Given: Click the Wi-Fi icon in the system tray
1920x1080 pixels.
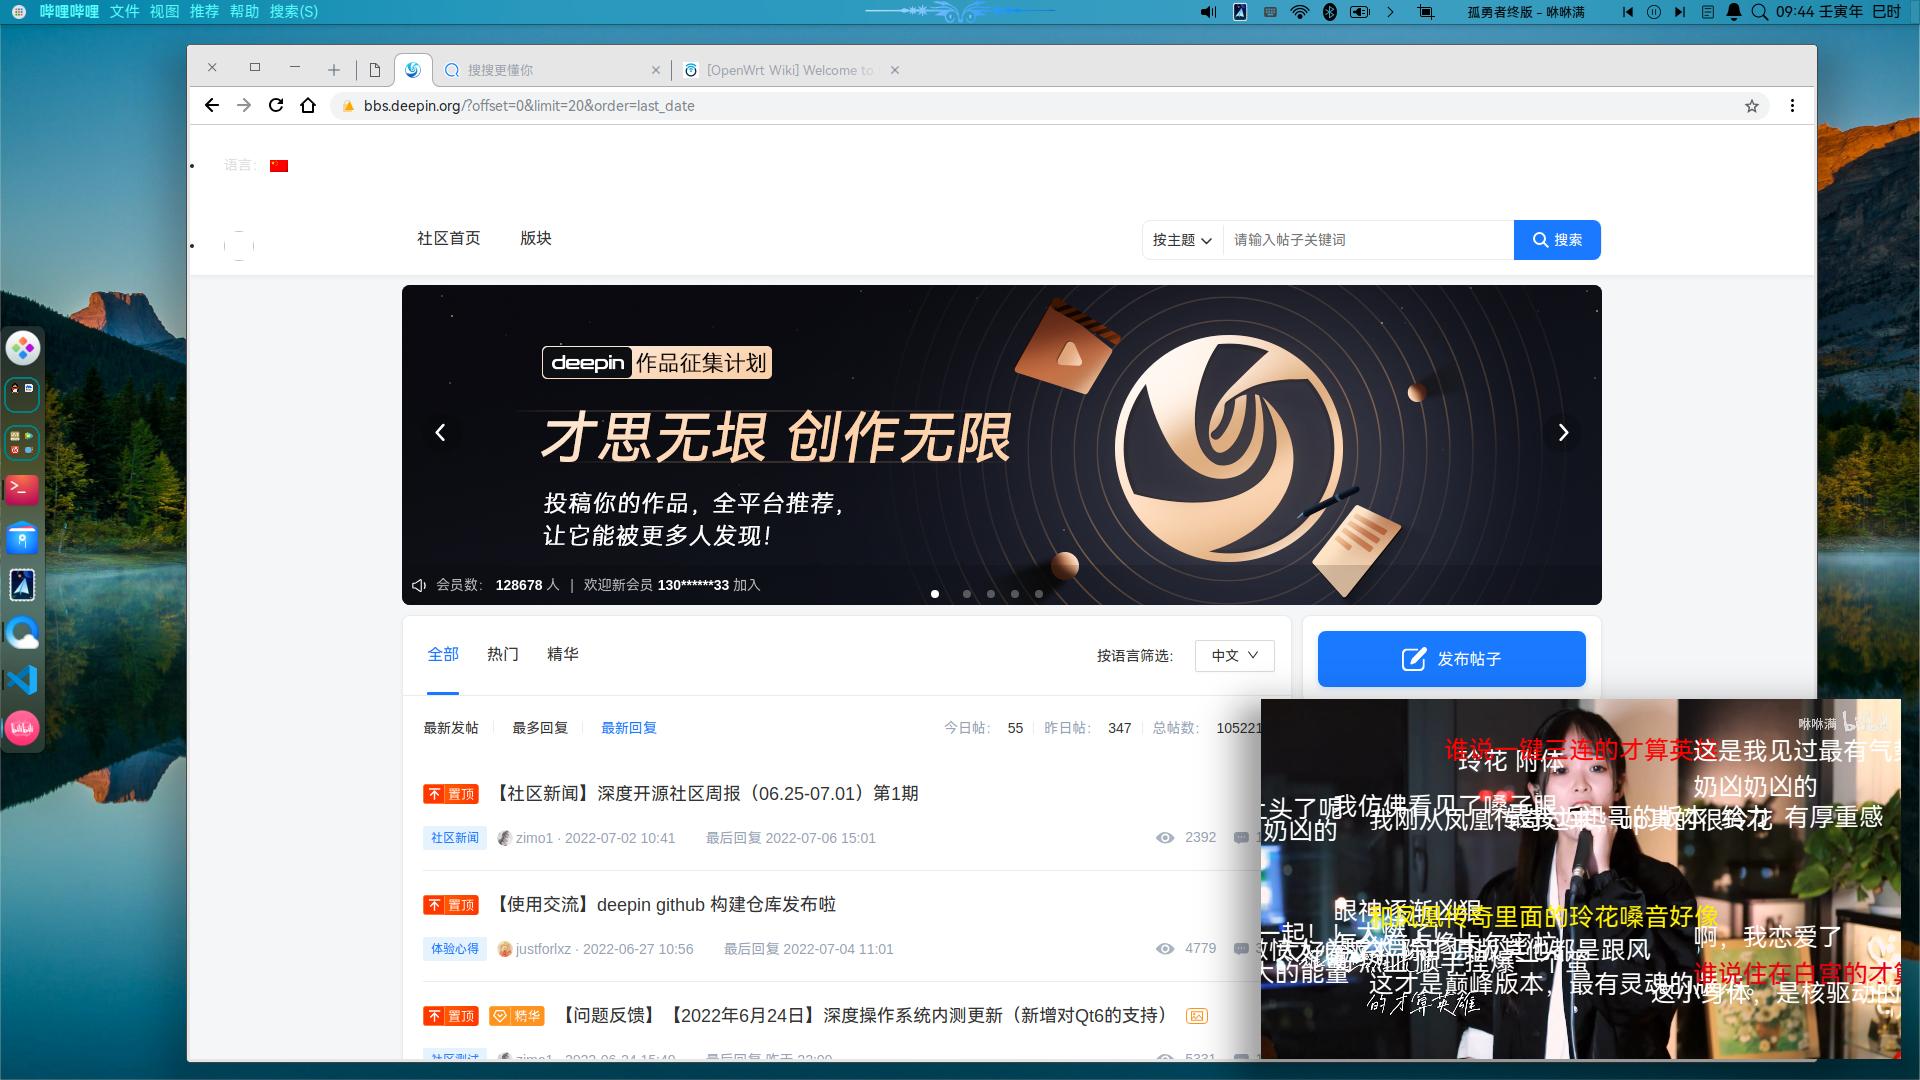Looking at the screenshot, I should [1298, 11].
